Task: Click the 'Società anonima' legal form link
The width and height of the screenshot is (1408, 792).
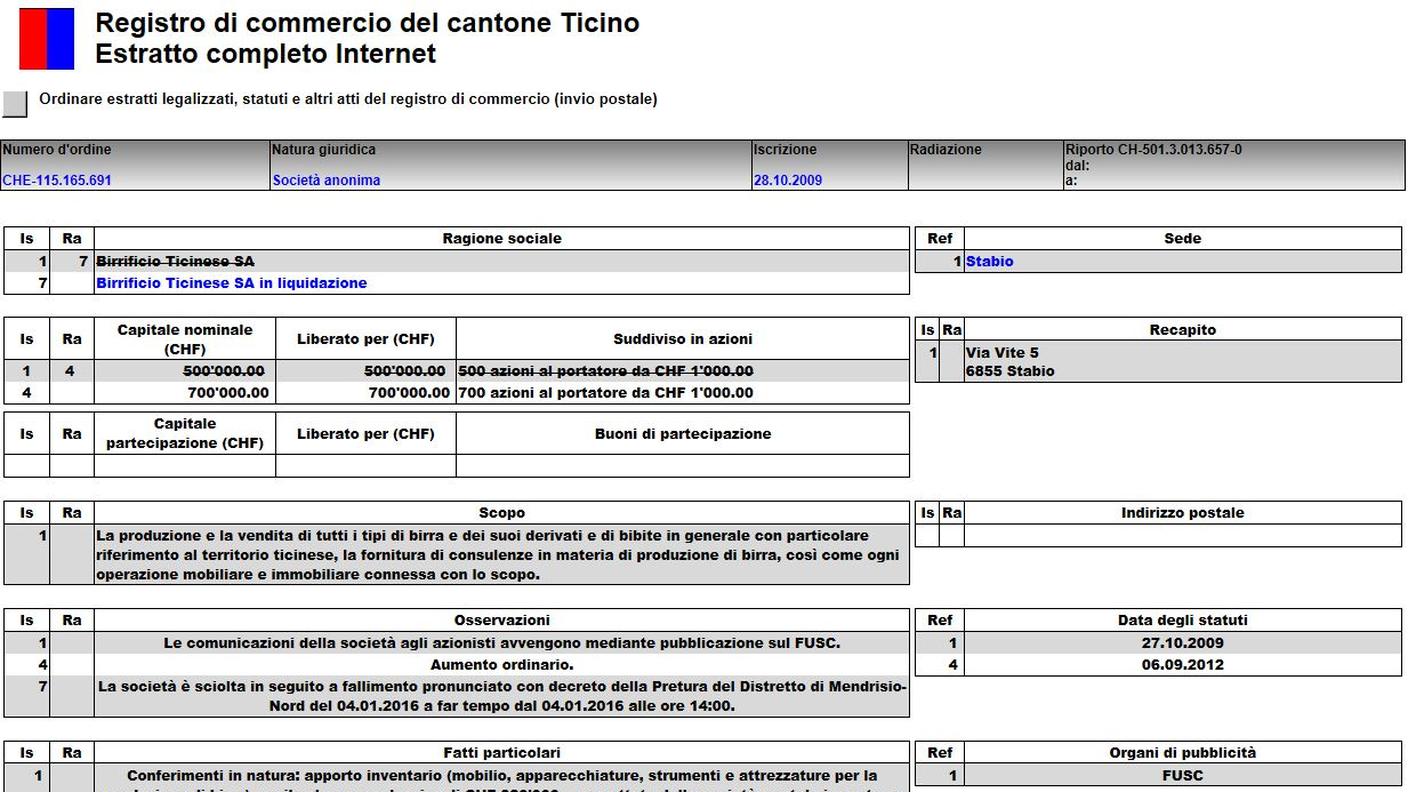Action: [326, 181]
